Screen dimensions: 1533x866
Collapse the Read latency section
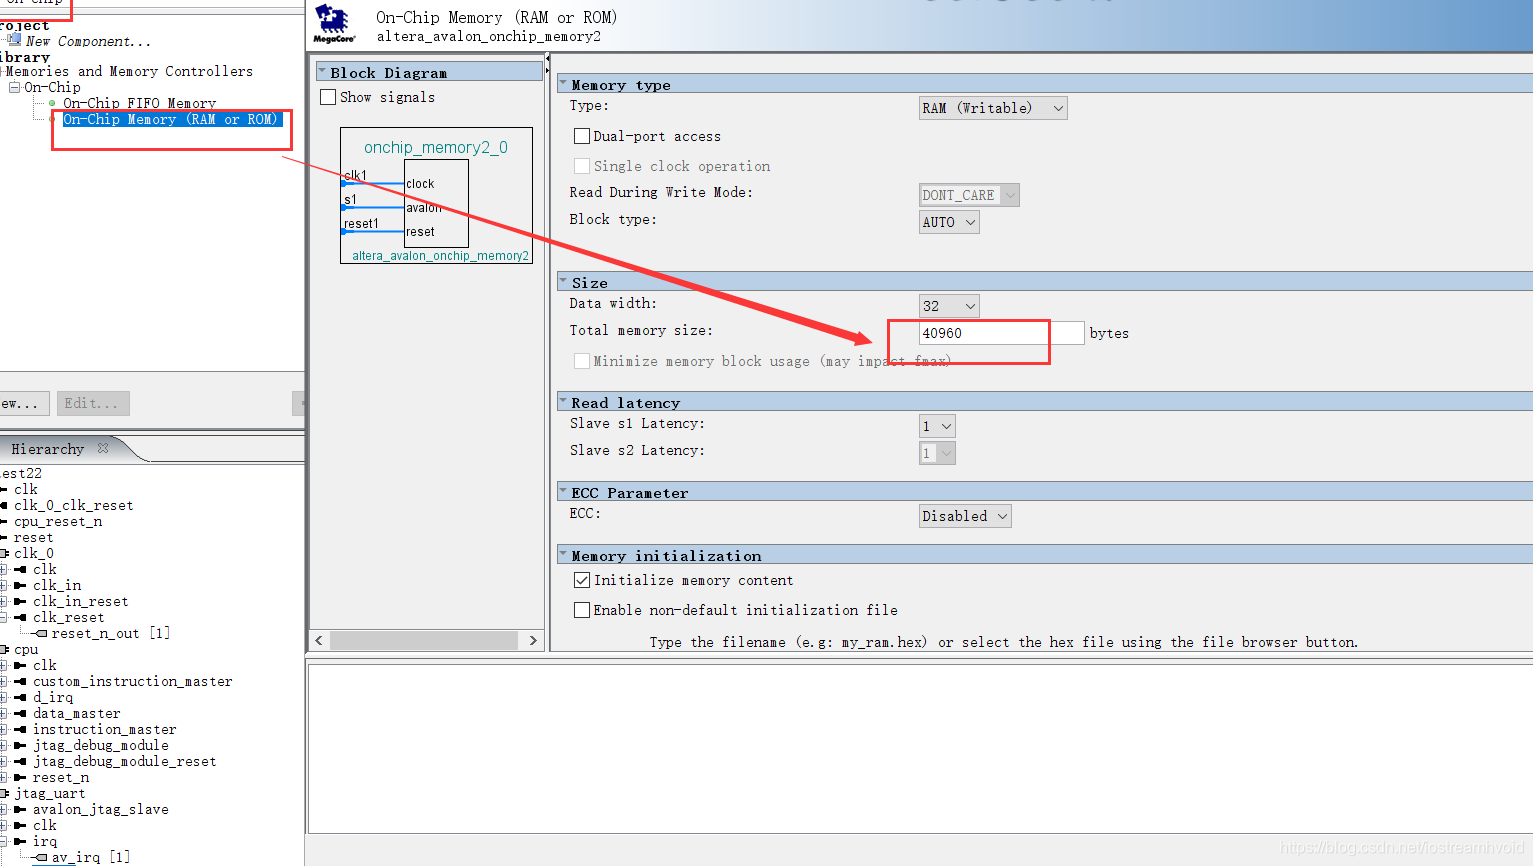click(564, 402)
